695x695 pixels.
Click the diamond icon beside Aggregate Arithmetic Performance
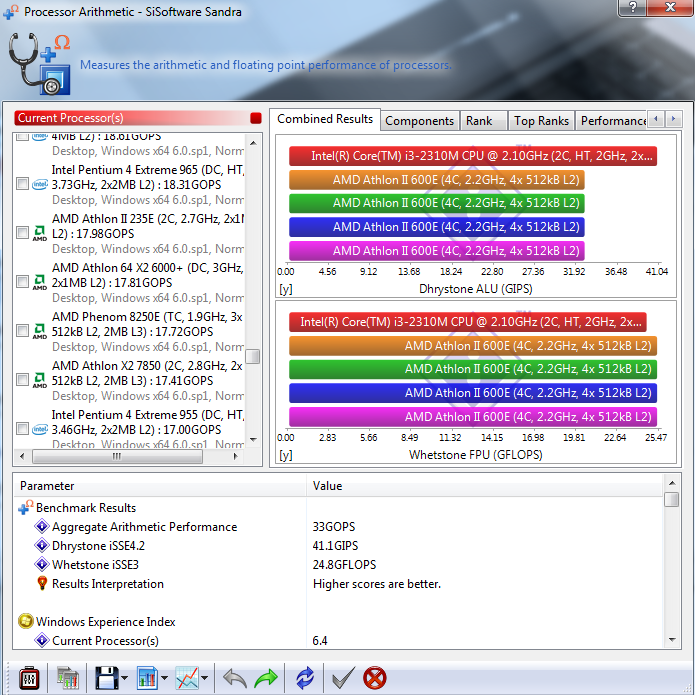pyautogui.click(x=42, y=526)
